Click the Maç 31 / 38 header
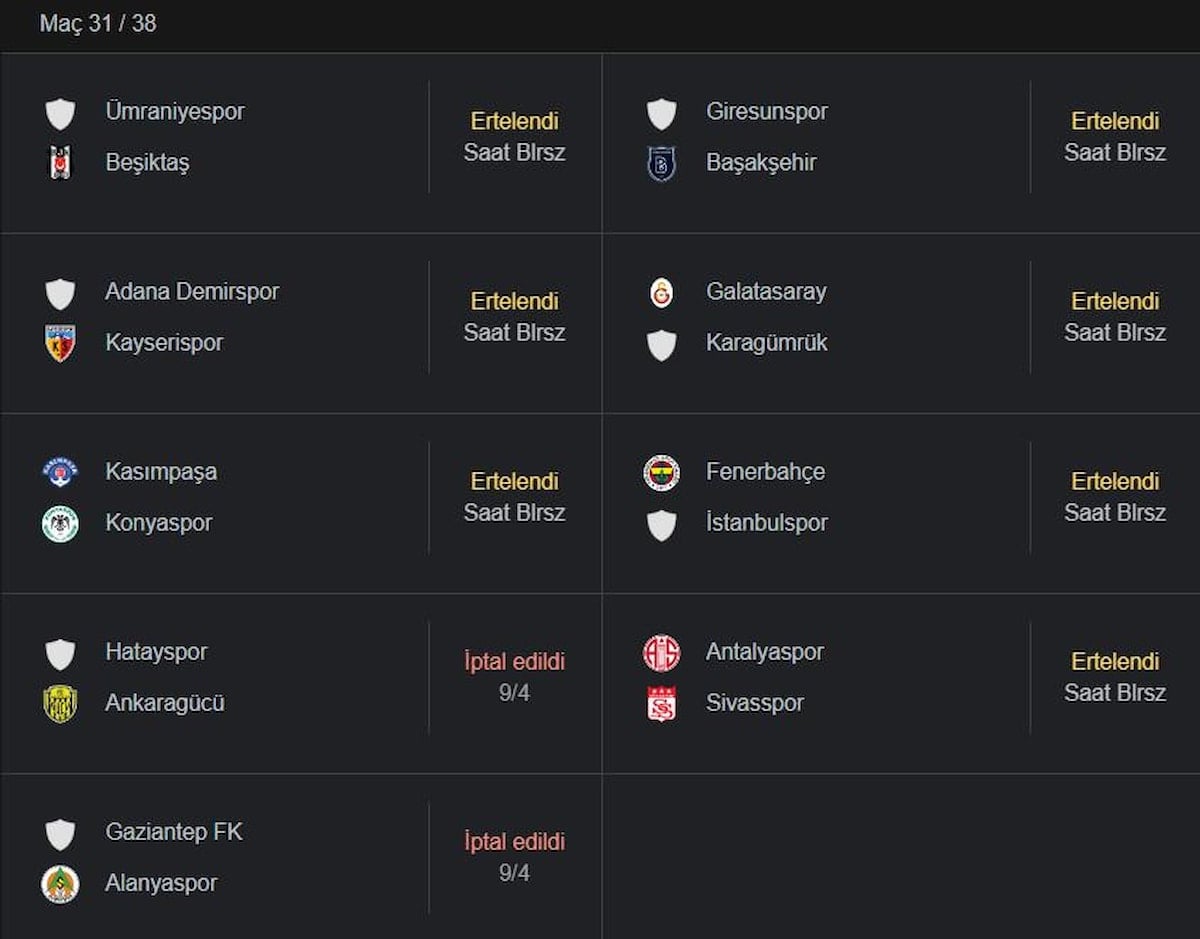This screenshot has height=939, width=1200. (98, 23)
